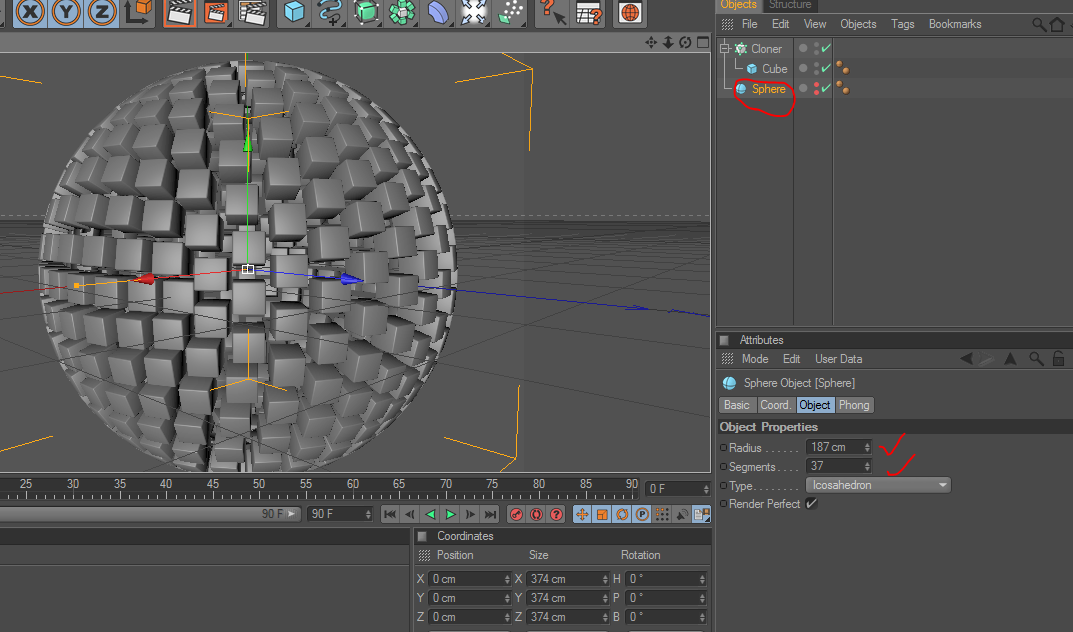The width and height of the screenshot is (1073, 632).
Task: Open the Cube primitive tool
Action: tap(293, 12)
